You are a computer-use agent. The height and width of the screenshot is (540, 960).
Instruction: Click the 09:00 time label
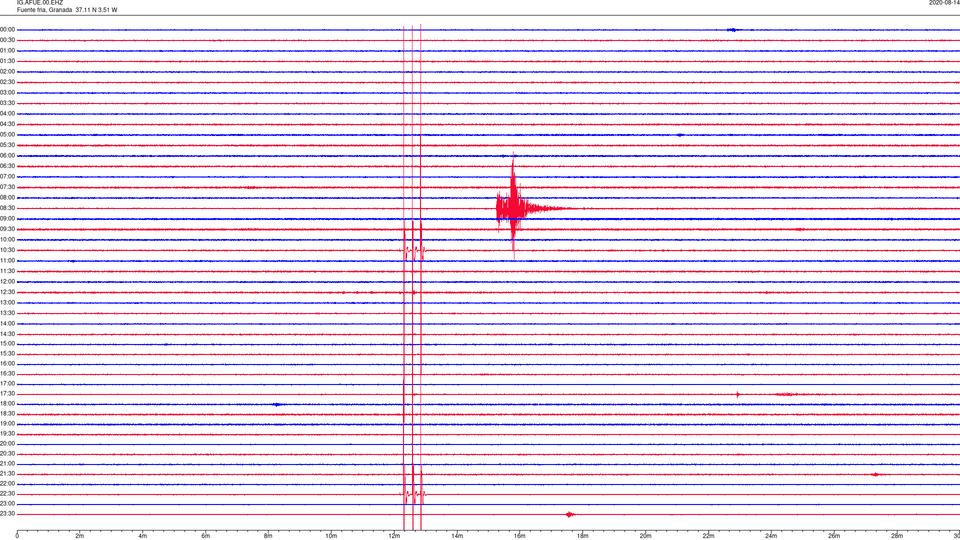coord(7,219)
